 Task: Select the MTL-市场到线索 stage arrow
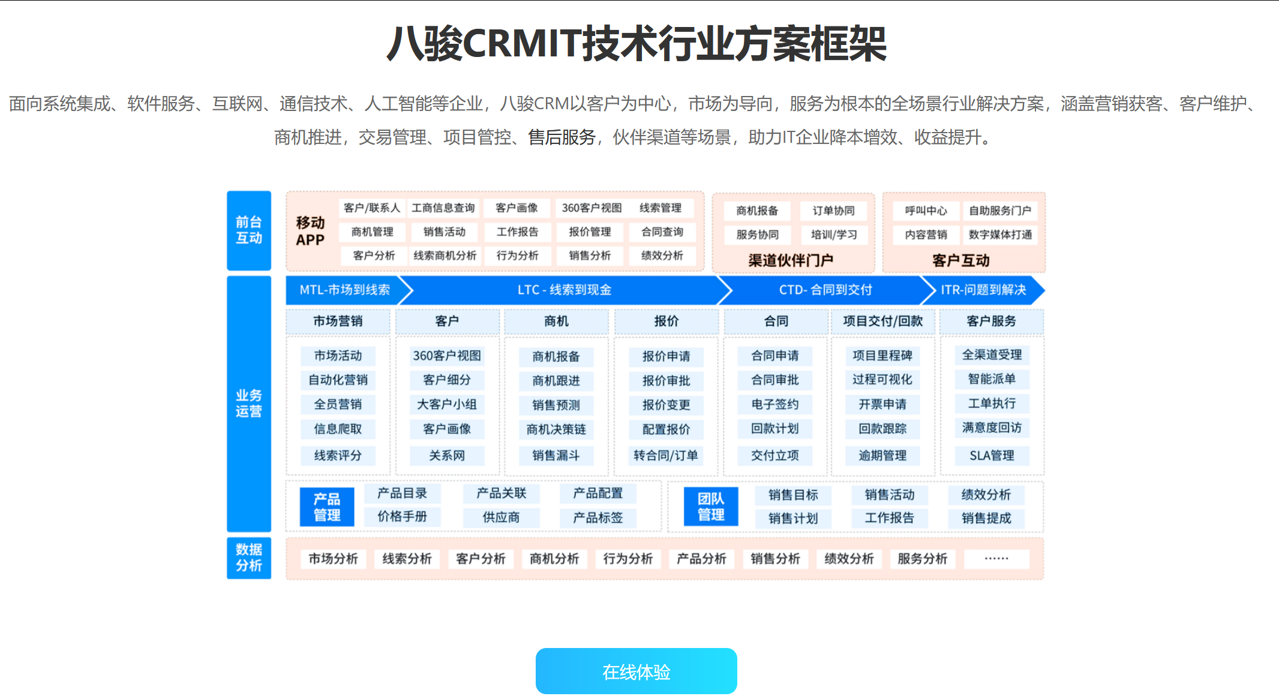point(345,290)
